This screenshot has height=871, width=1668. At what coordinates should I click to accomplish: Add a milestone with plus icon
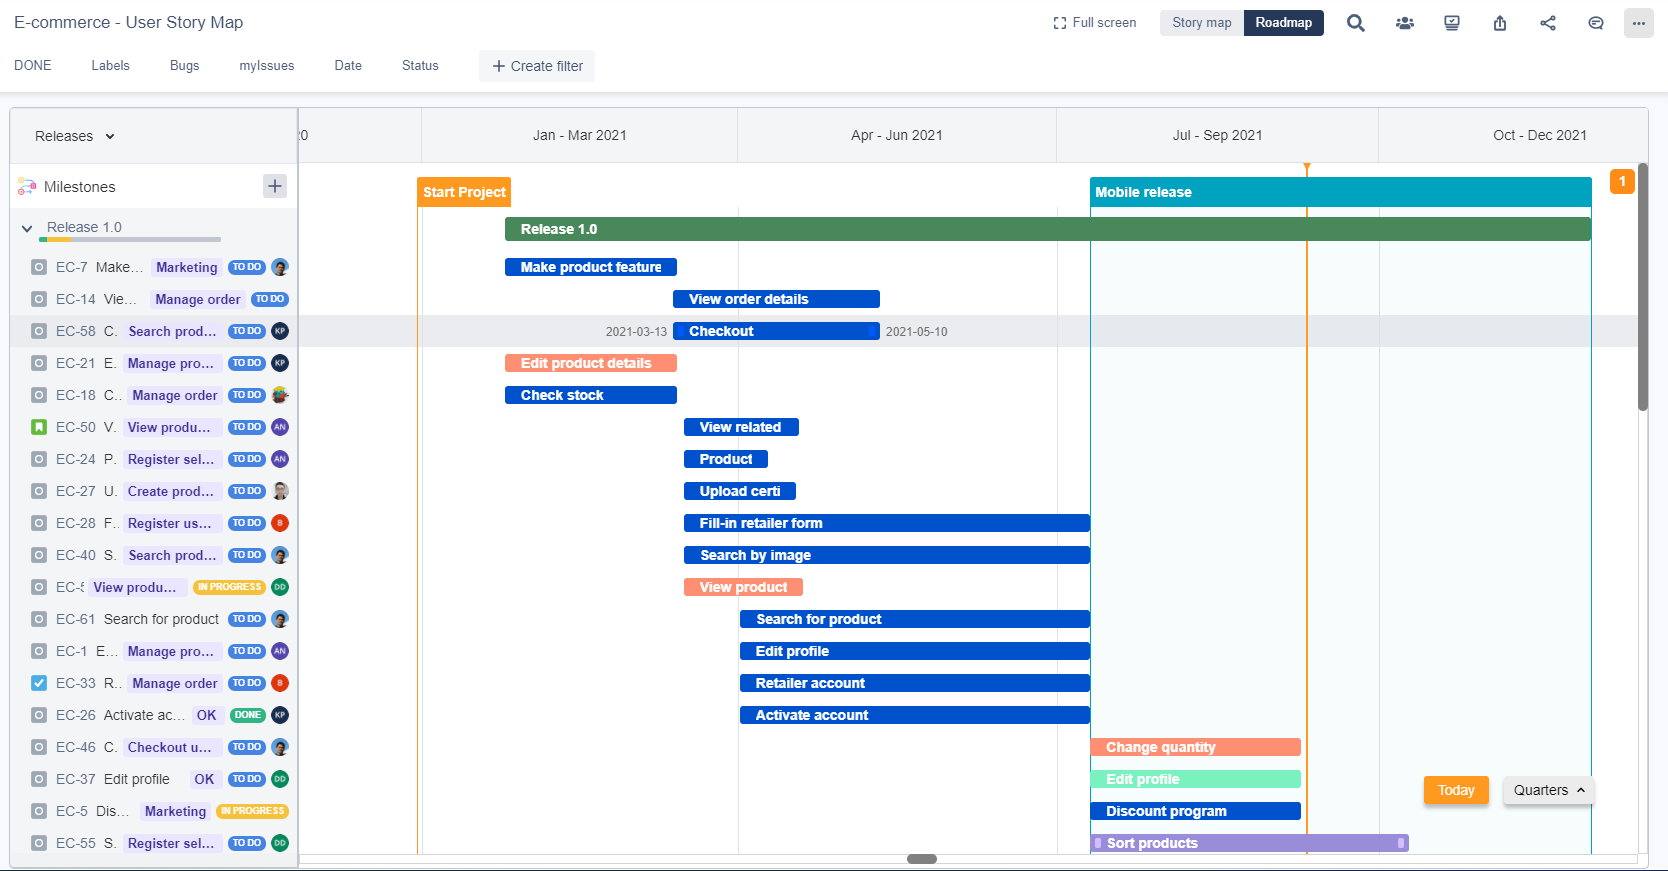tap(275, 186)
